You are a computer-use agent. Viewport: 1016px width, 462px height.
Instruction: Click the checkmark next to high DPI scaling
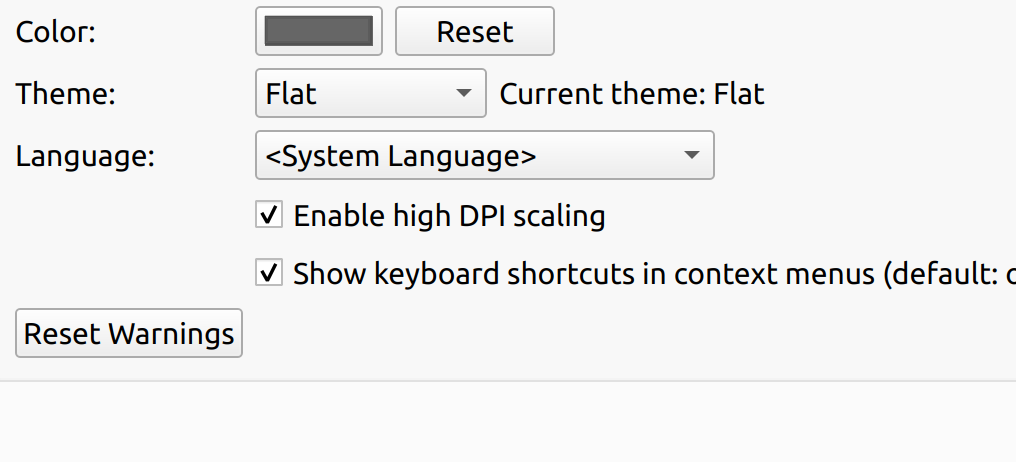point(268,215)
